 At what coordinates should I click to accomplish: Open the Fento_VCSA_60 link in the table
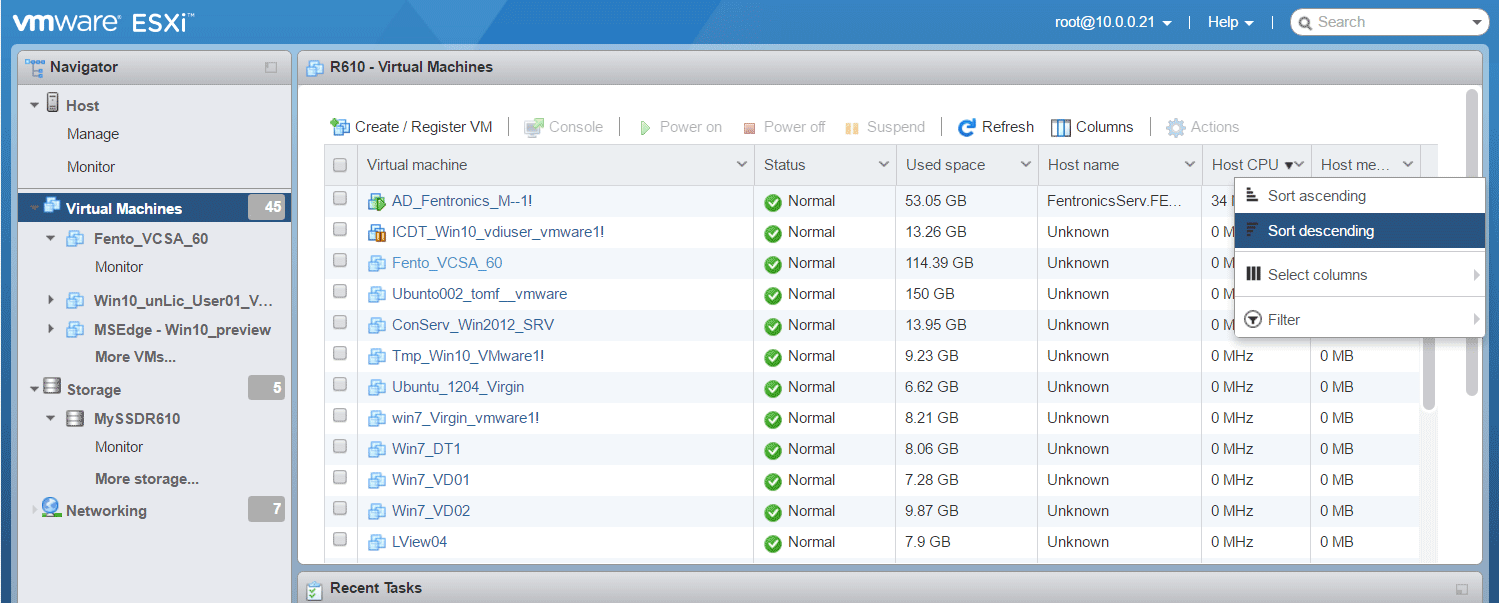coord(447,263)
